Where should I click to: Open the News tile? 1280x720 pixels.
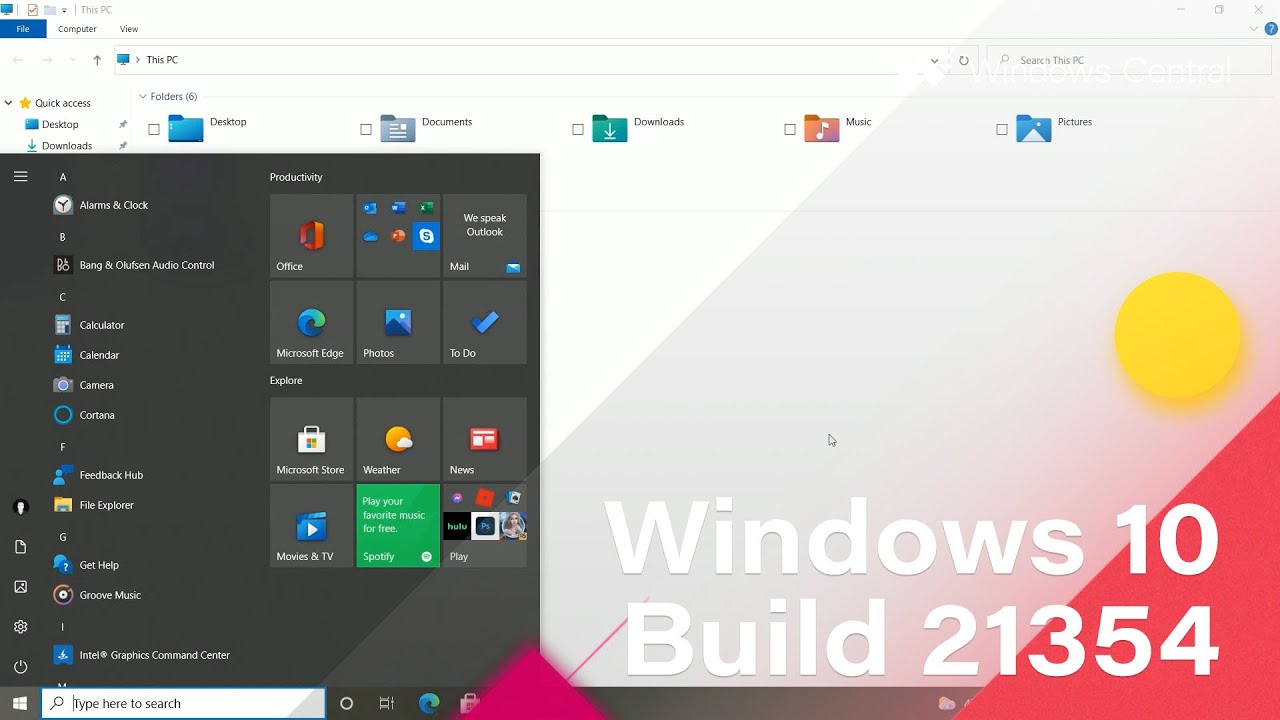(485, 439)
